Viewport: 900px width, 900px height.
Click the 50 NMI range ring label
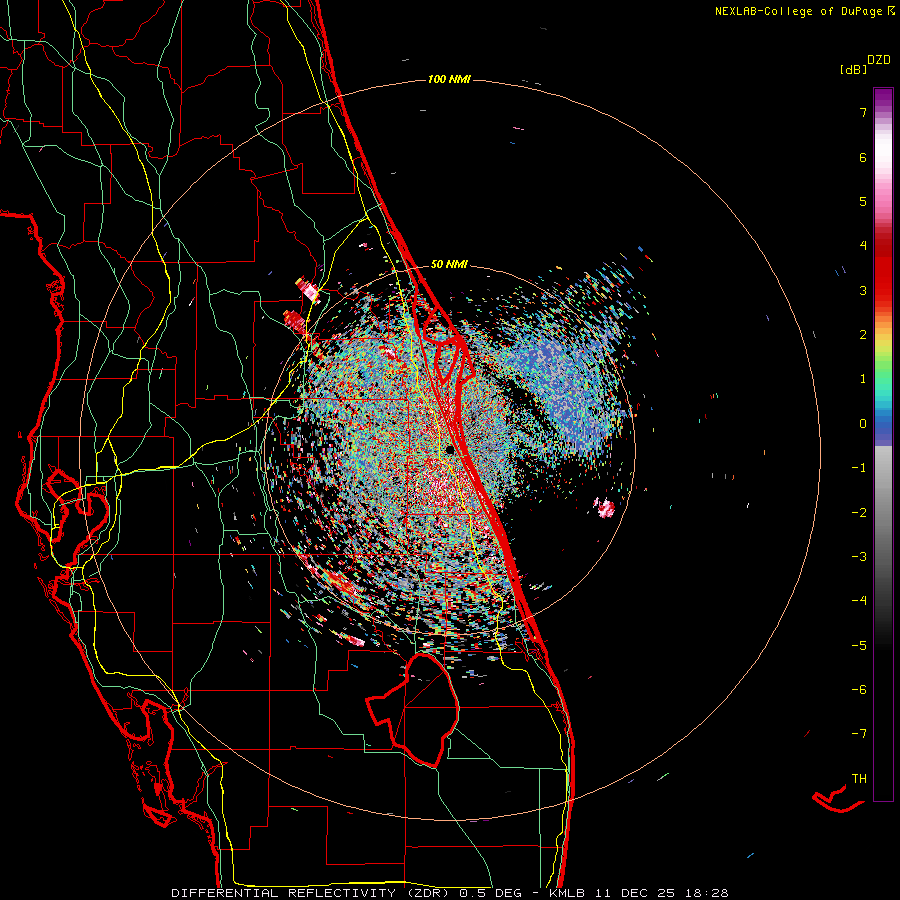[449, 265]
